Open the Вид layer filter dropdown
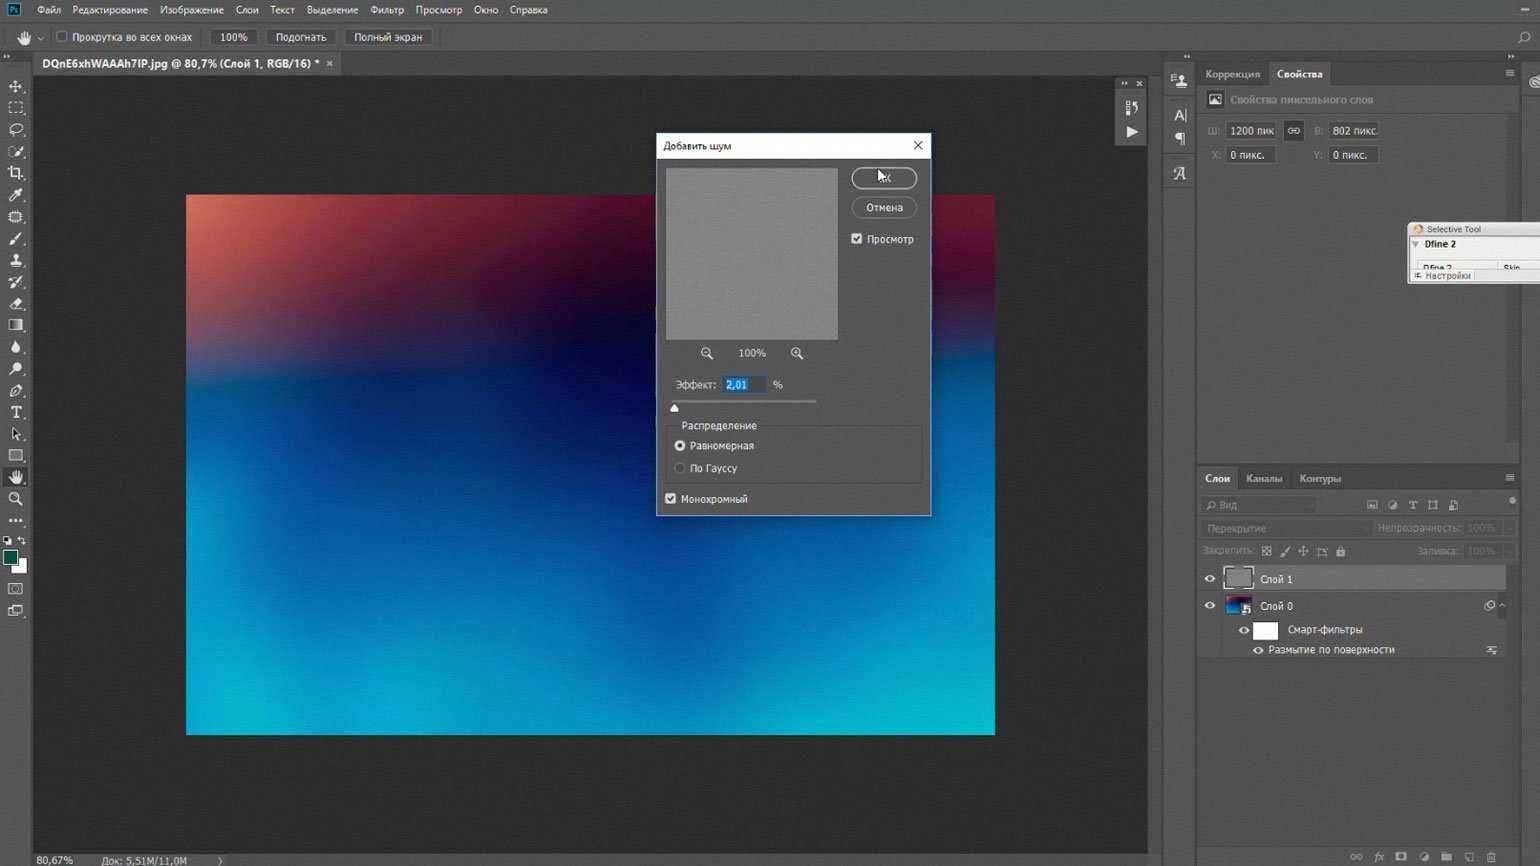Screen dimensions: 1540x866 click(1259, 506)
